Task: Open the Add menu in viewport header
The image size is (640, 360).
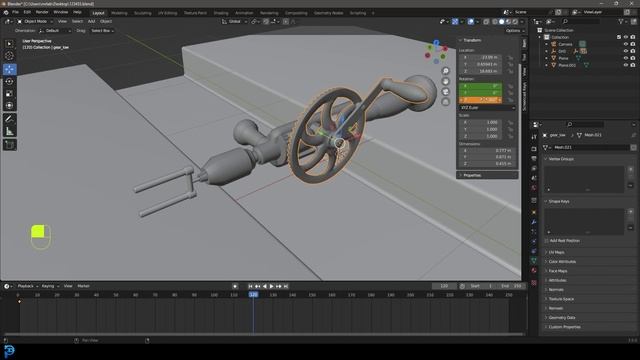Action: point(91,21)
